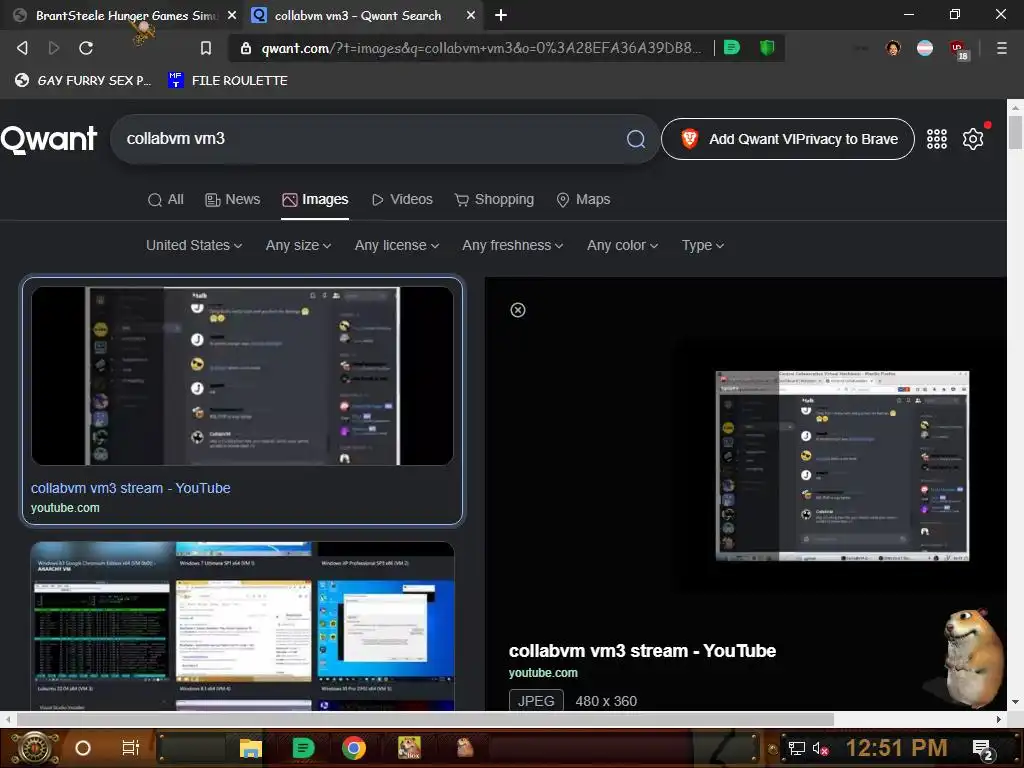The height and width of the screenshot is (768, 1024).
Task: Click the JPEG format badge
Action: coord(536,701)
